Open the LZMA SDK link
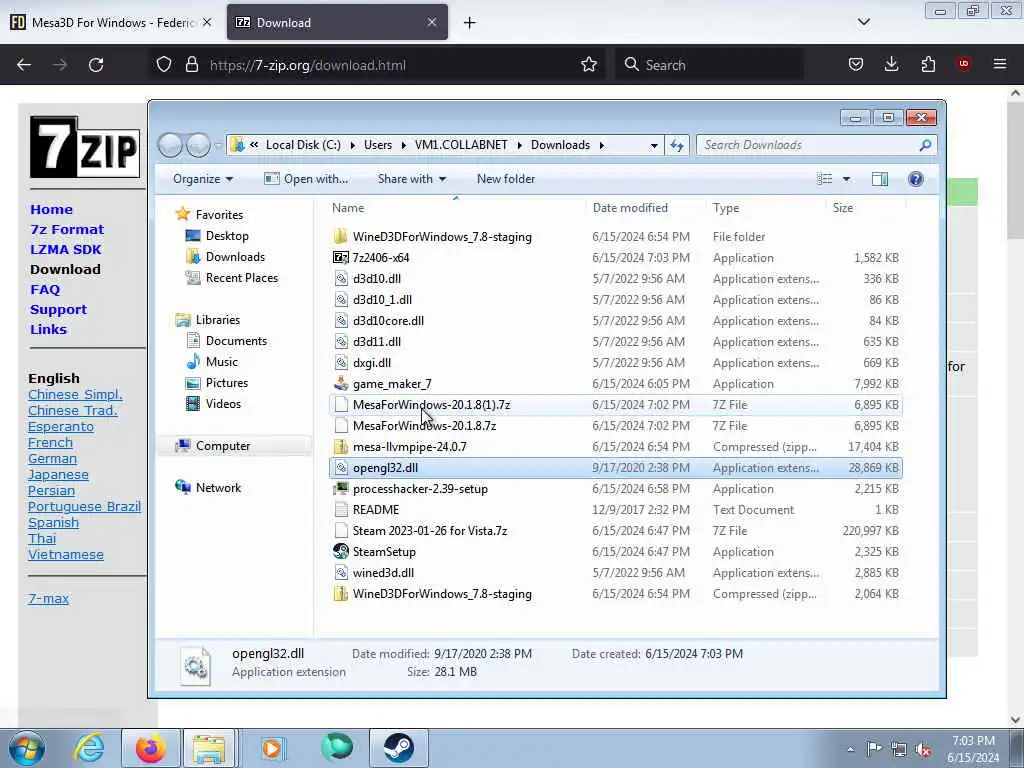 (65, 249)
